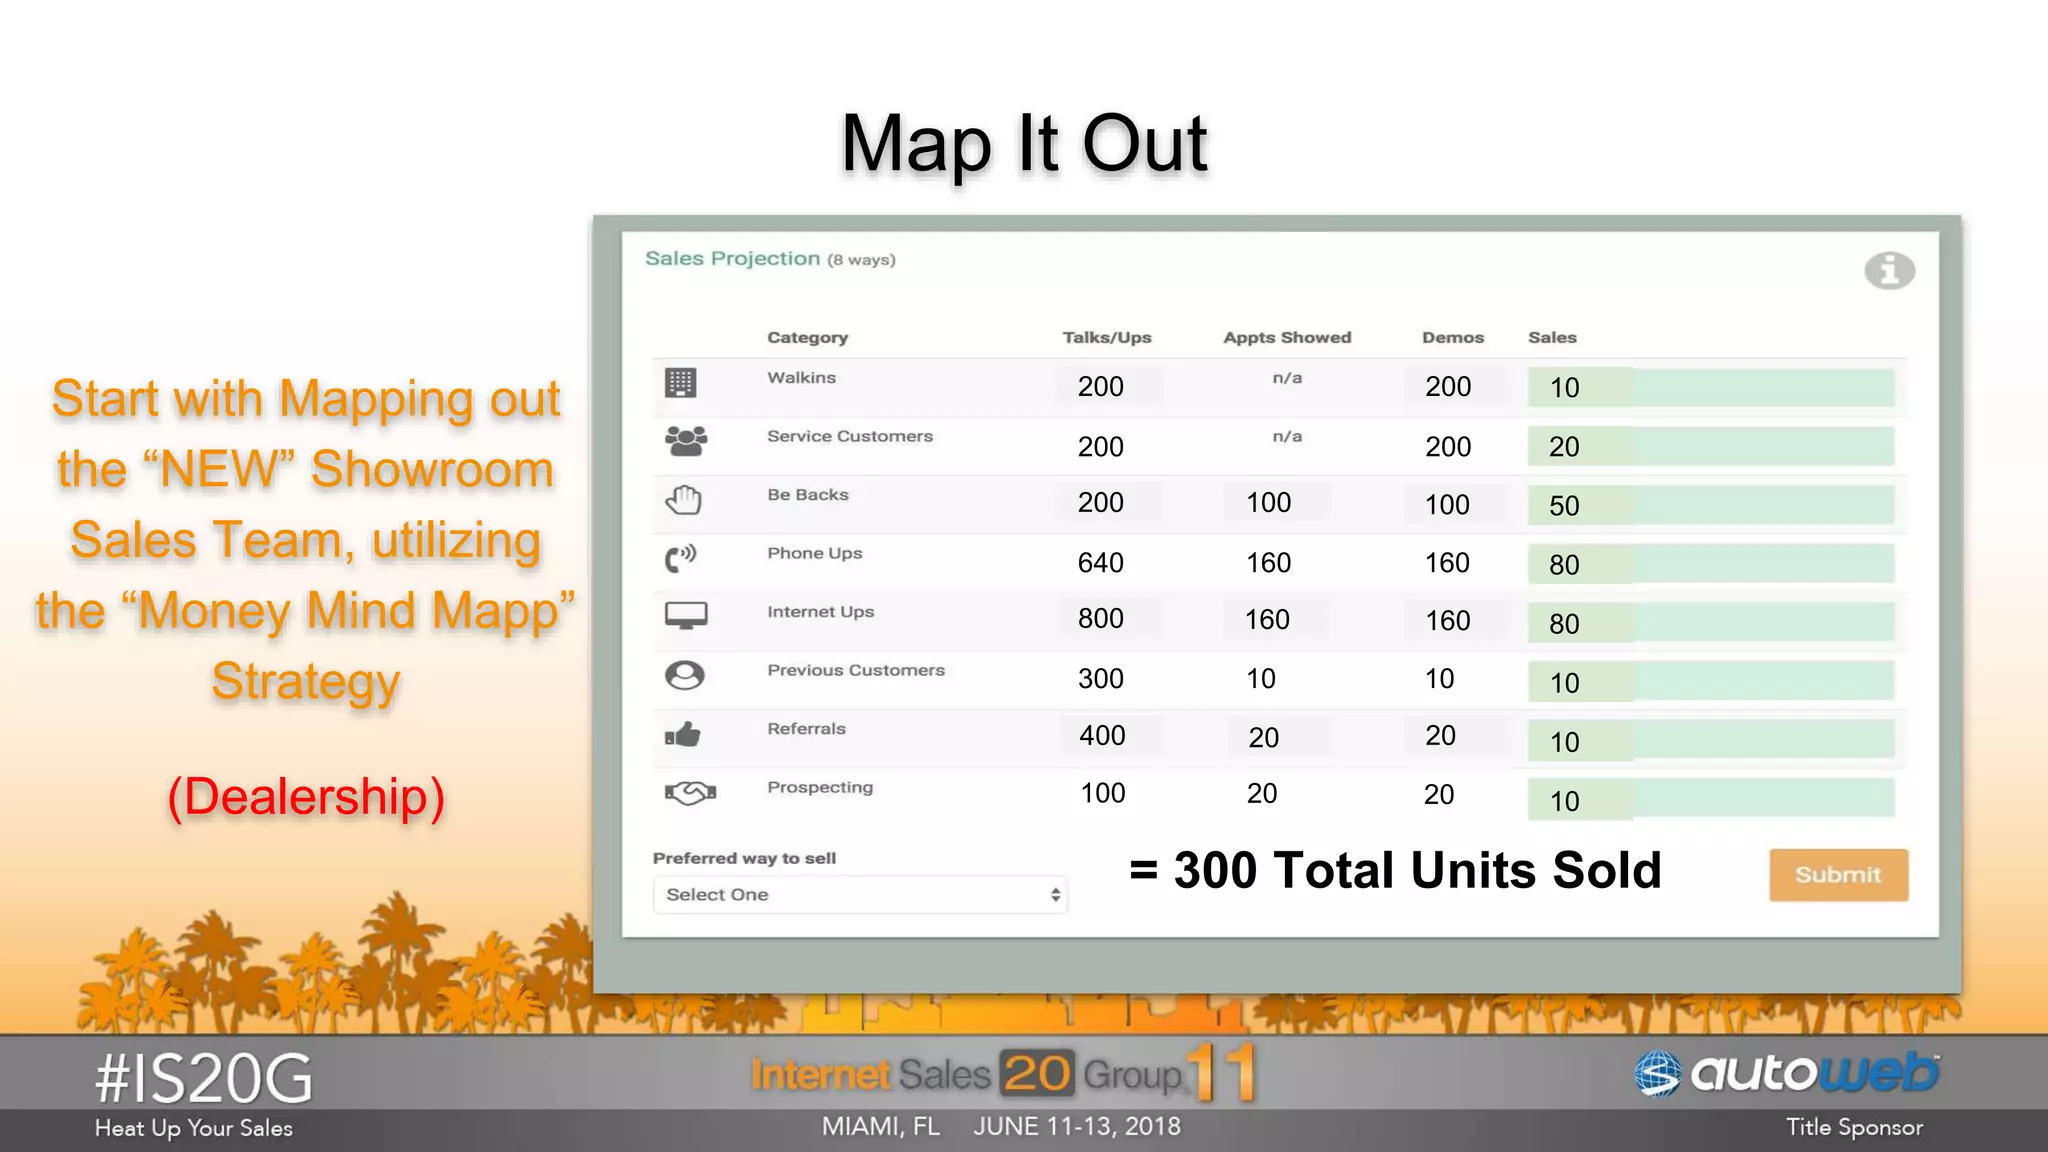Viewport: 2048px width, 1152px height.
Task: Click the Internet Ups monitor icon
Action: 686,616
